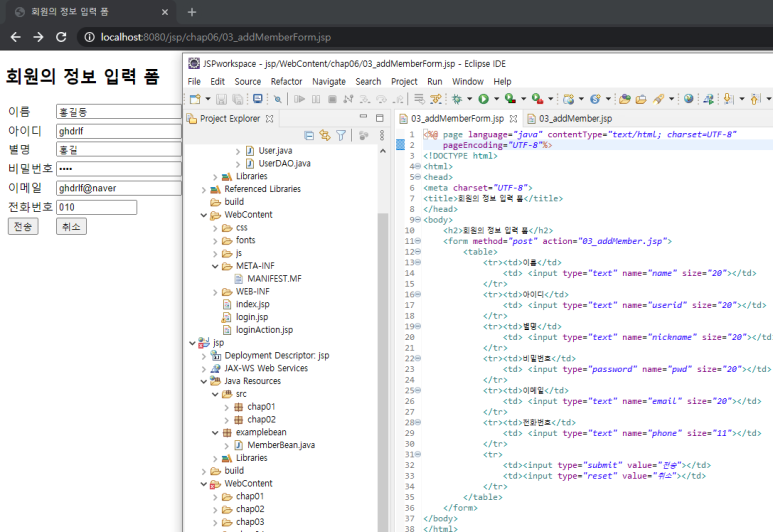Click the Use Step Filters icon

[x=436, y=99]
